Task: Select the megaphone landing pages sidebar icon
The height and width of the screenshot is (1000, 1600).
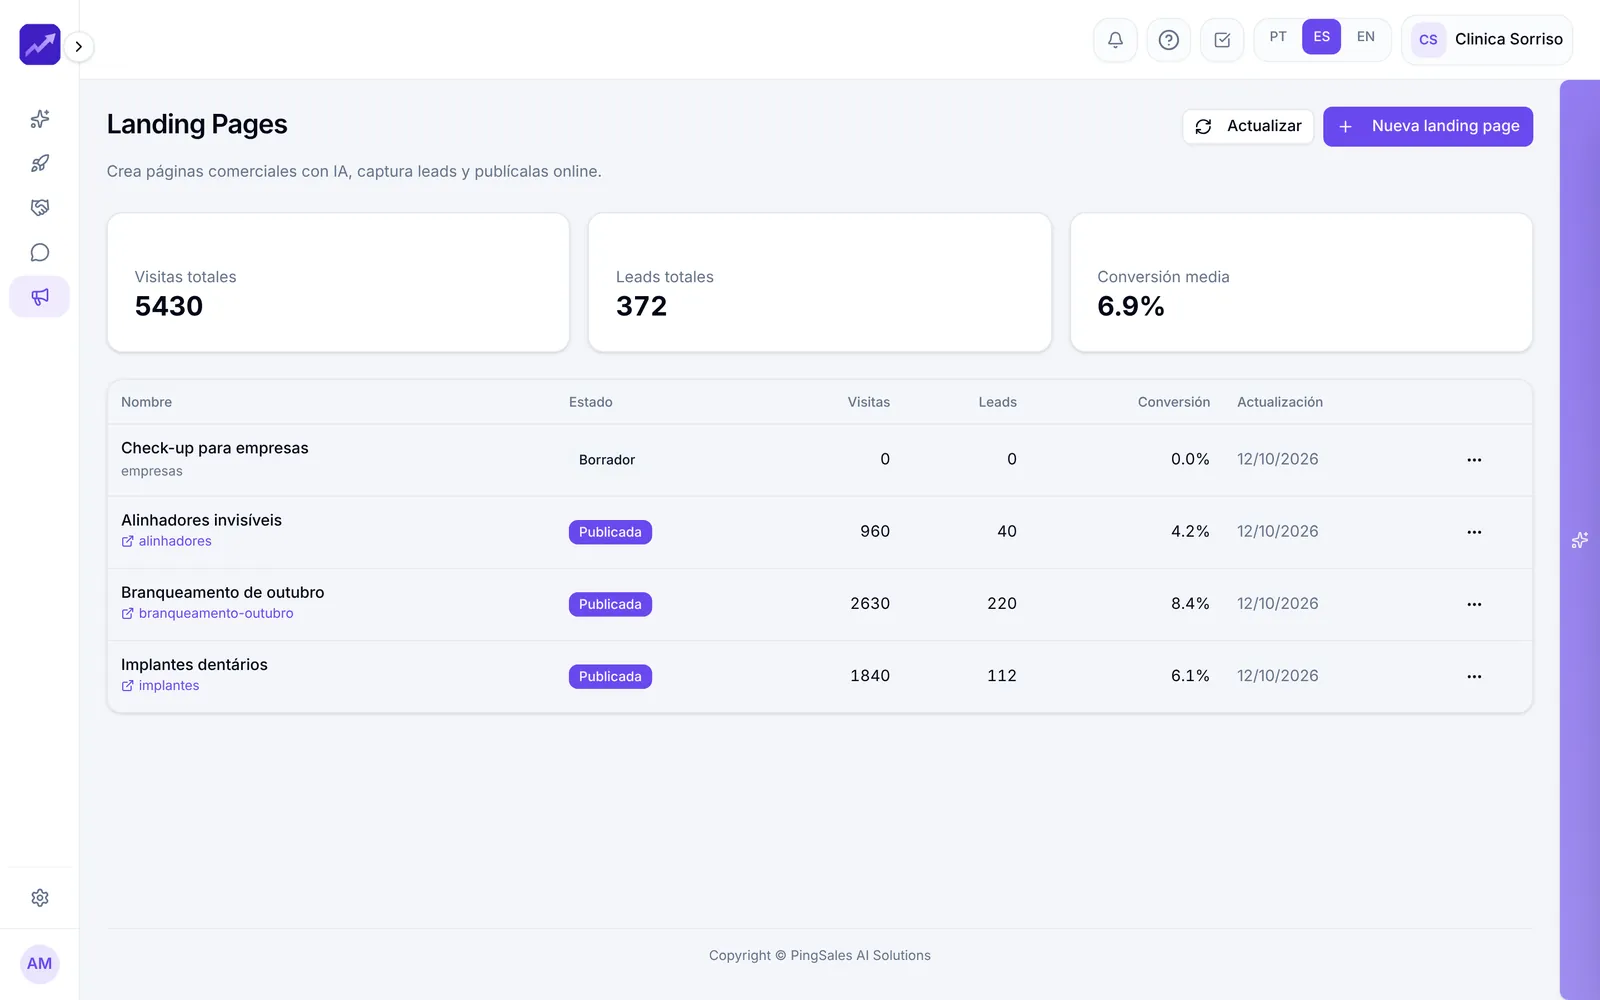Action: coord(40,297)
